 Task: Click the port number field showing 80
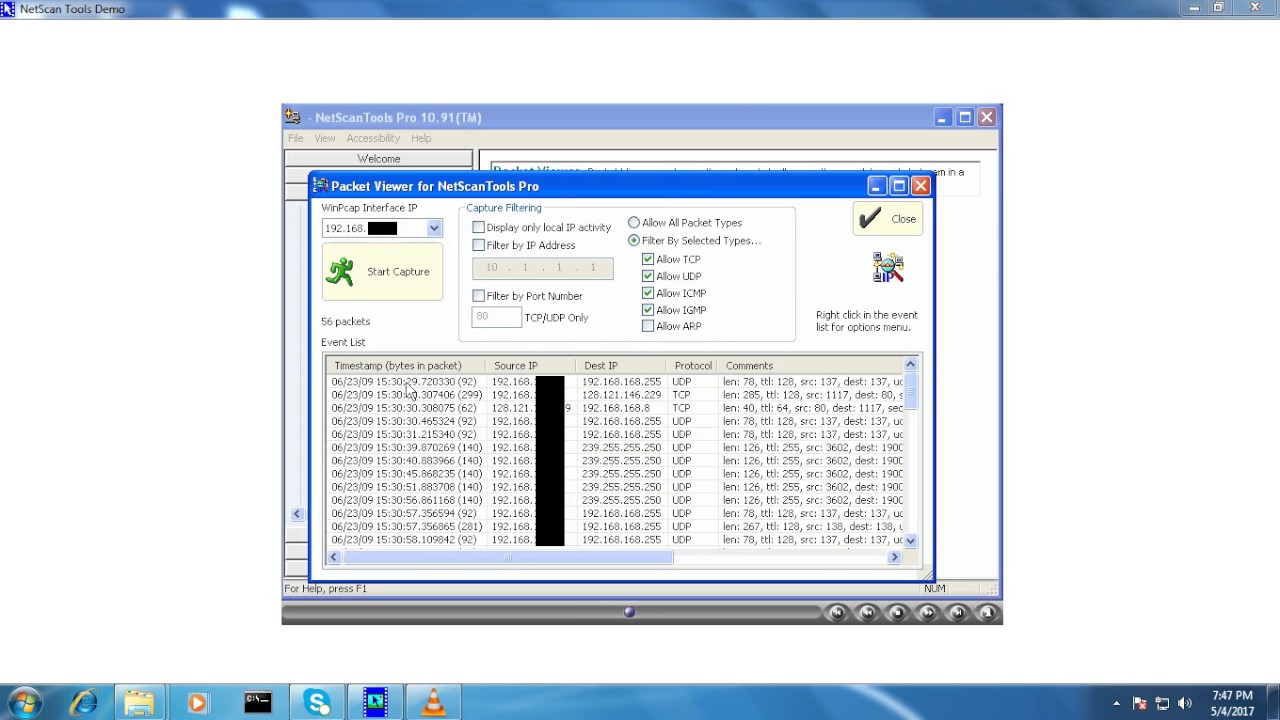tap(496, 317)
